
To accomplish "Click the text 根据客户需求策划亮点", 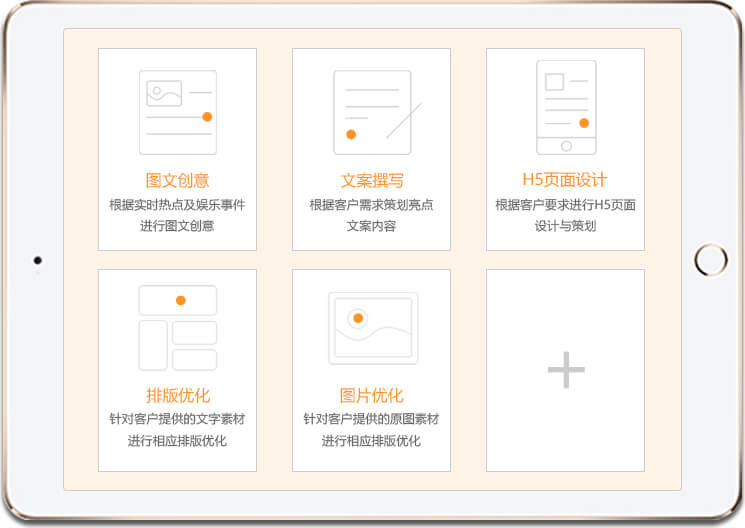I will [x=372, y=205].
